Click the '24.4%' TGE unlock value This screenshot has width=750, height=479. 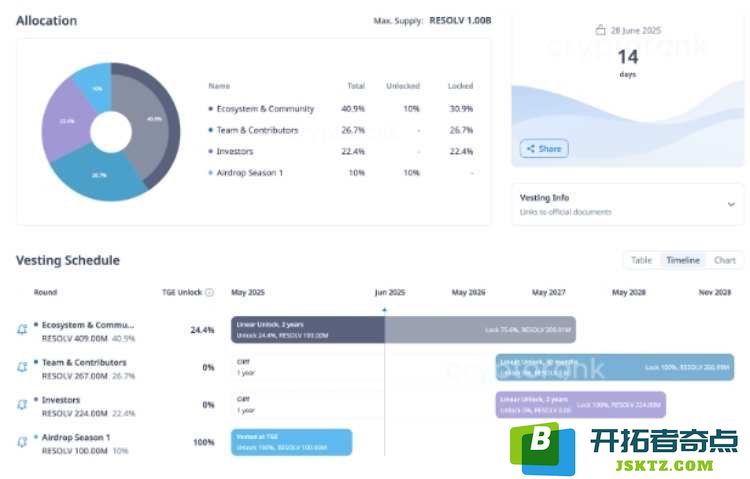(202, 330)
